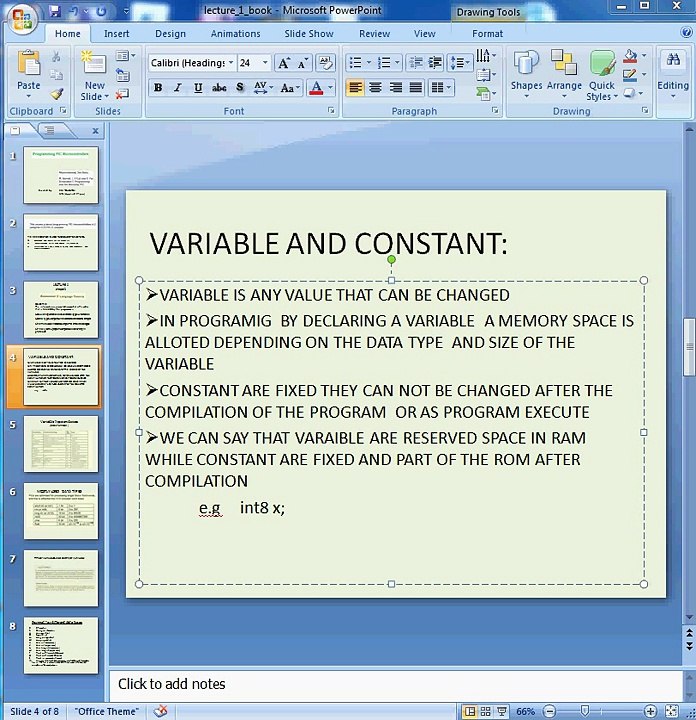The height and width of the screenshot is (720, 696).
Task: Open Columns dropdown
Action: pyautogui.click(x=442, y=87)
